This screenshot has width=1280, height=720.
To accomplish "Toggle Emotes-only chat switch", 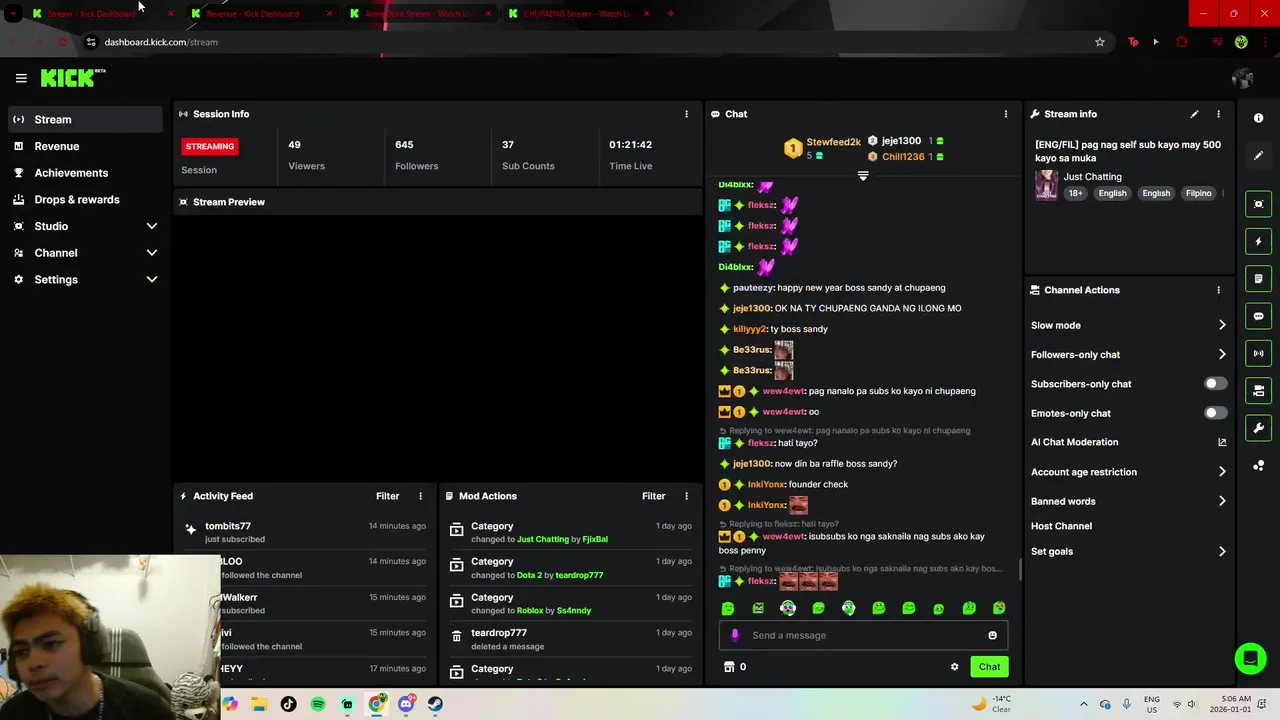I will click(1215, 413).
